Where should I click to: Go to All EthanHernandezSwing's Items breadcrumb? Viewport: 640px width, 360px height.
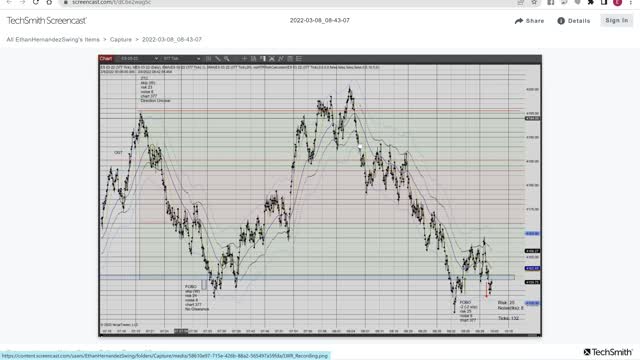[53, 40]
